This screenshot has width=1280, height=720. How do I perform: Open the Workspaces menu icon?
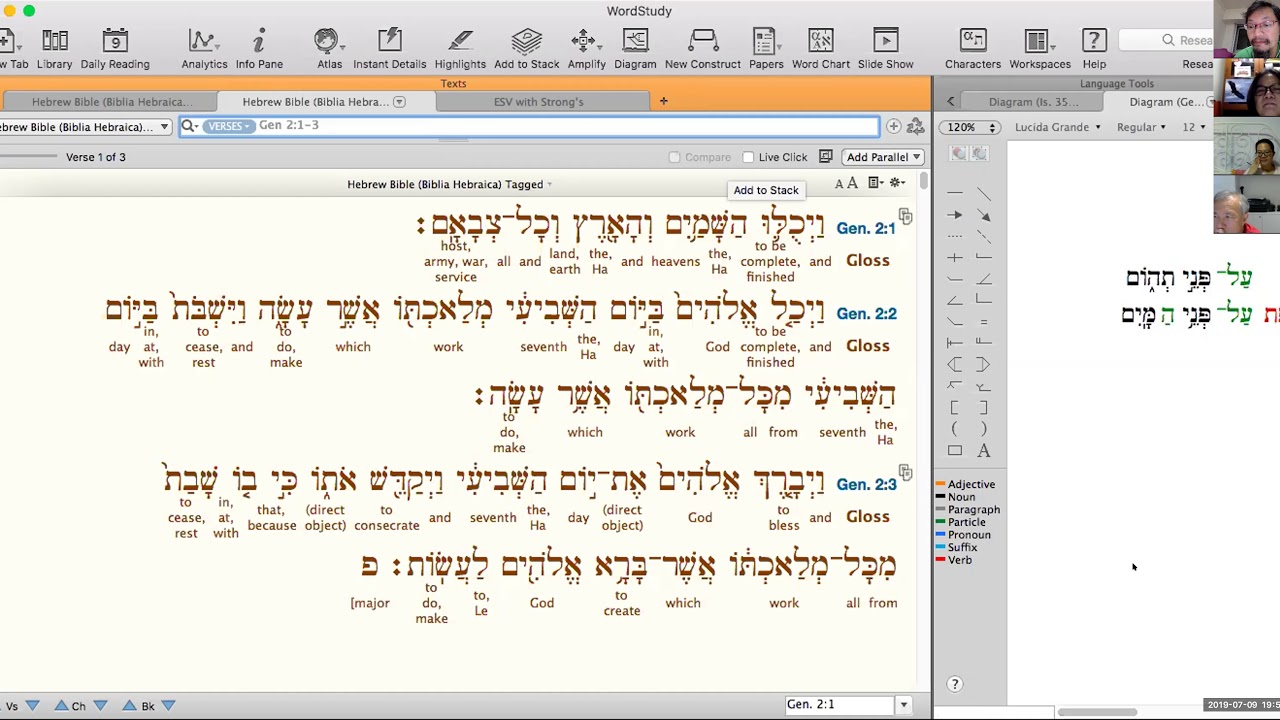(x=1040, y=48)
